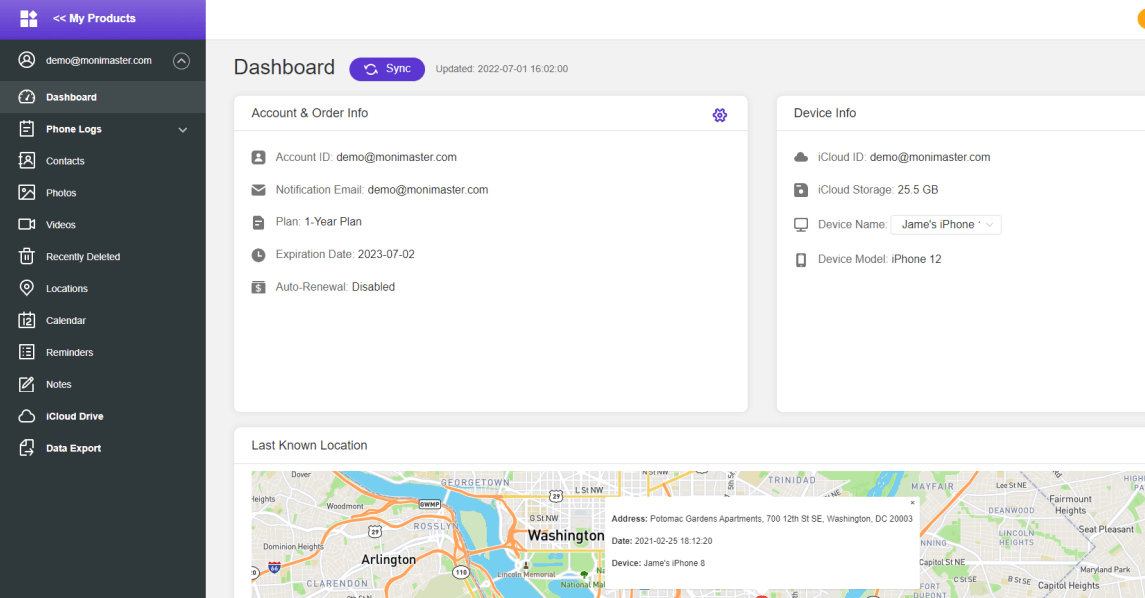Click the user account avatar icon

(26, 60)
